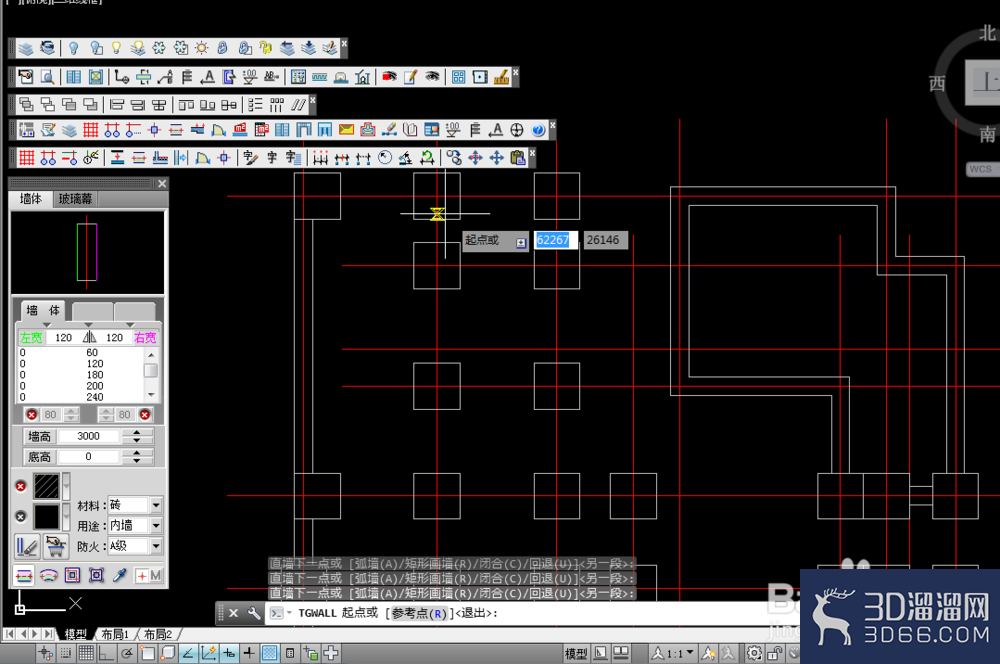
Task: Click the circular rotate dimension icon
Action: (x=385, y=158)
